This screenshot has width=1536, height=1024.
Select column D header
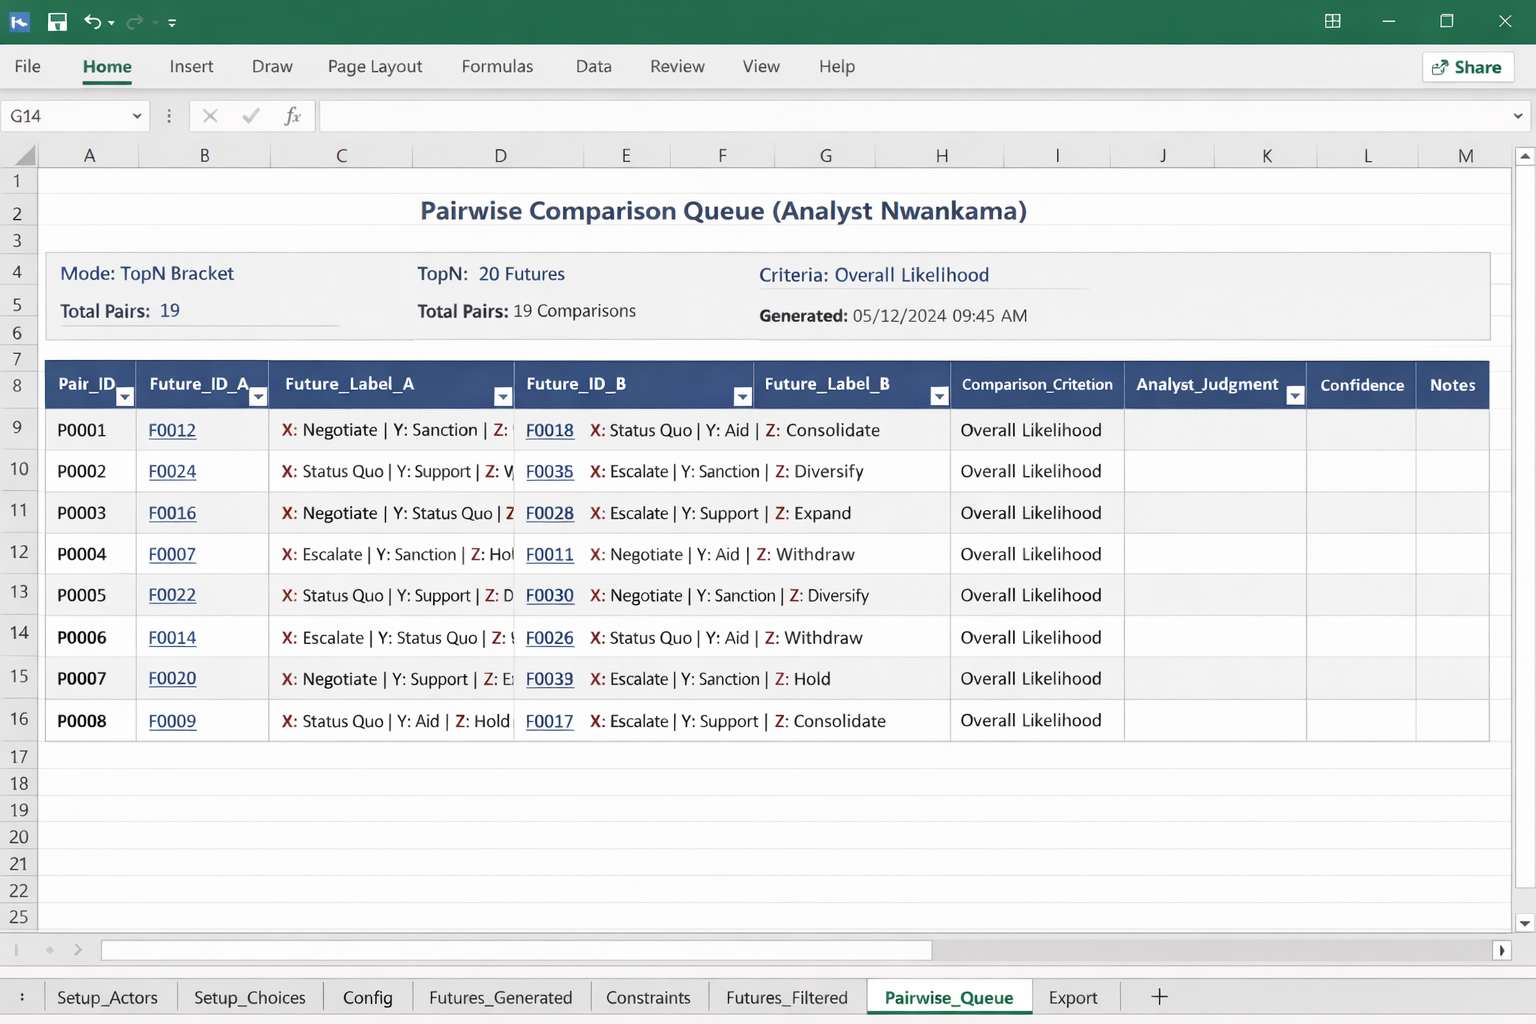coord(500,155)
